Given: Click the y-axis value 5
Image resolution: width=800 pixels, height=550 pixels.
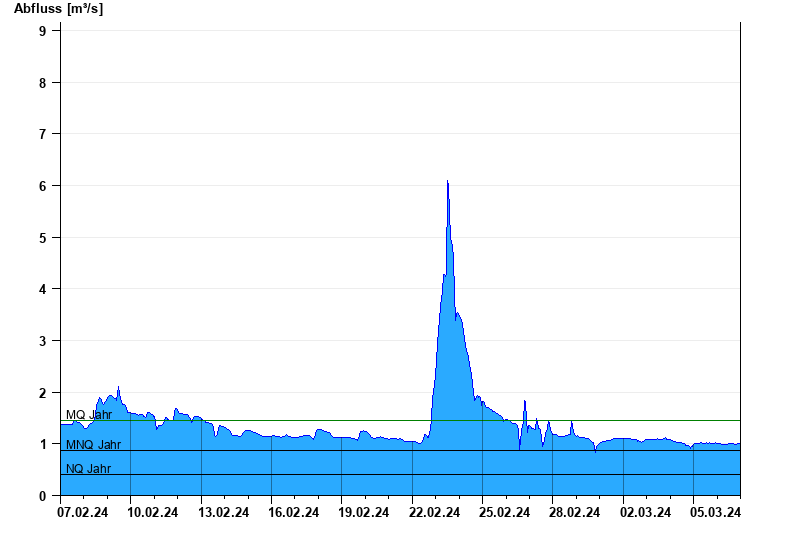Looking at the screenshot, I should coord(42,238).
